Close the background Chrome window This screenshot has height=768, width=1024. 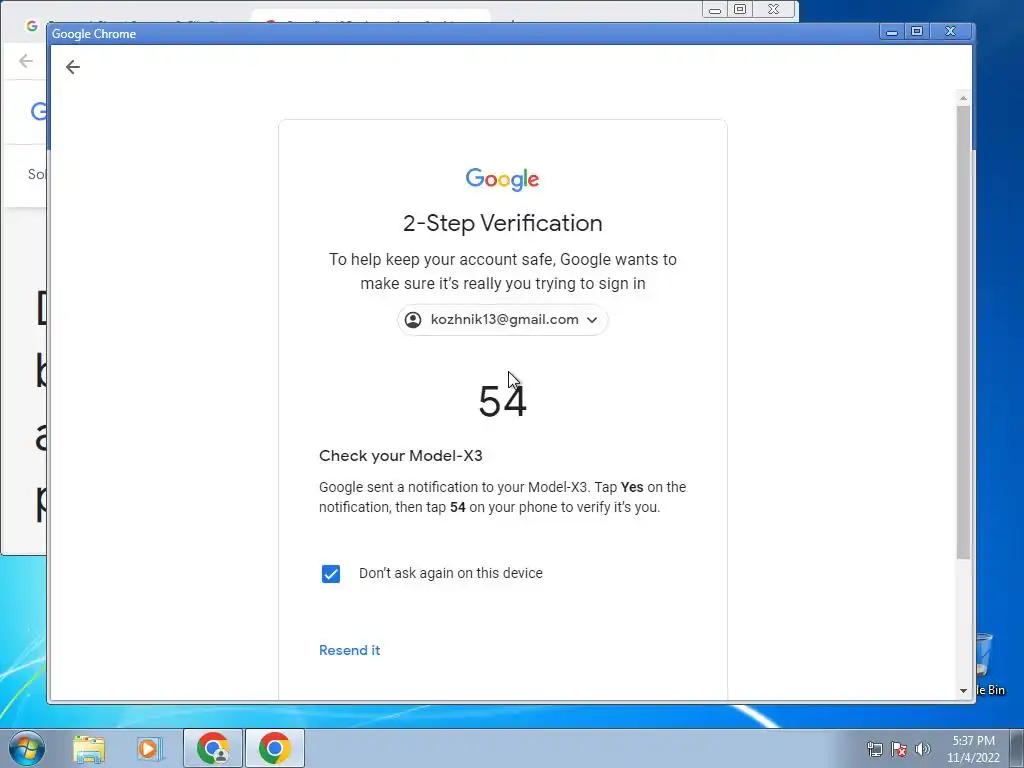774,10
